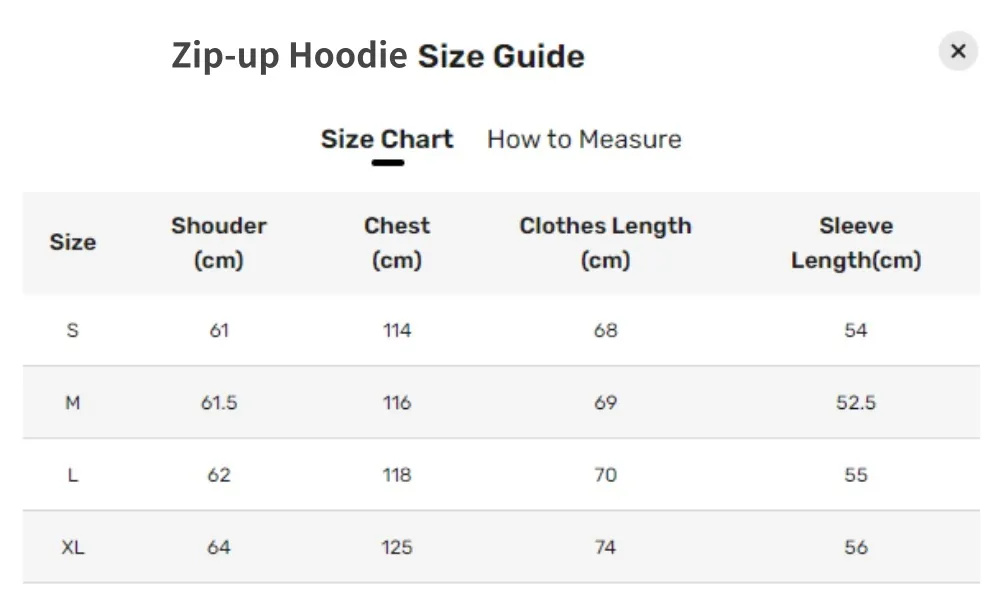Image resolution: width=993 pixels, height=600 pixels.
Task: Select the XL size row label
Action: 73,547
